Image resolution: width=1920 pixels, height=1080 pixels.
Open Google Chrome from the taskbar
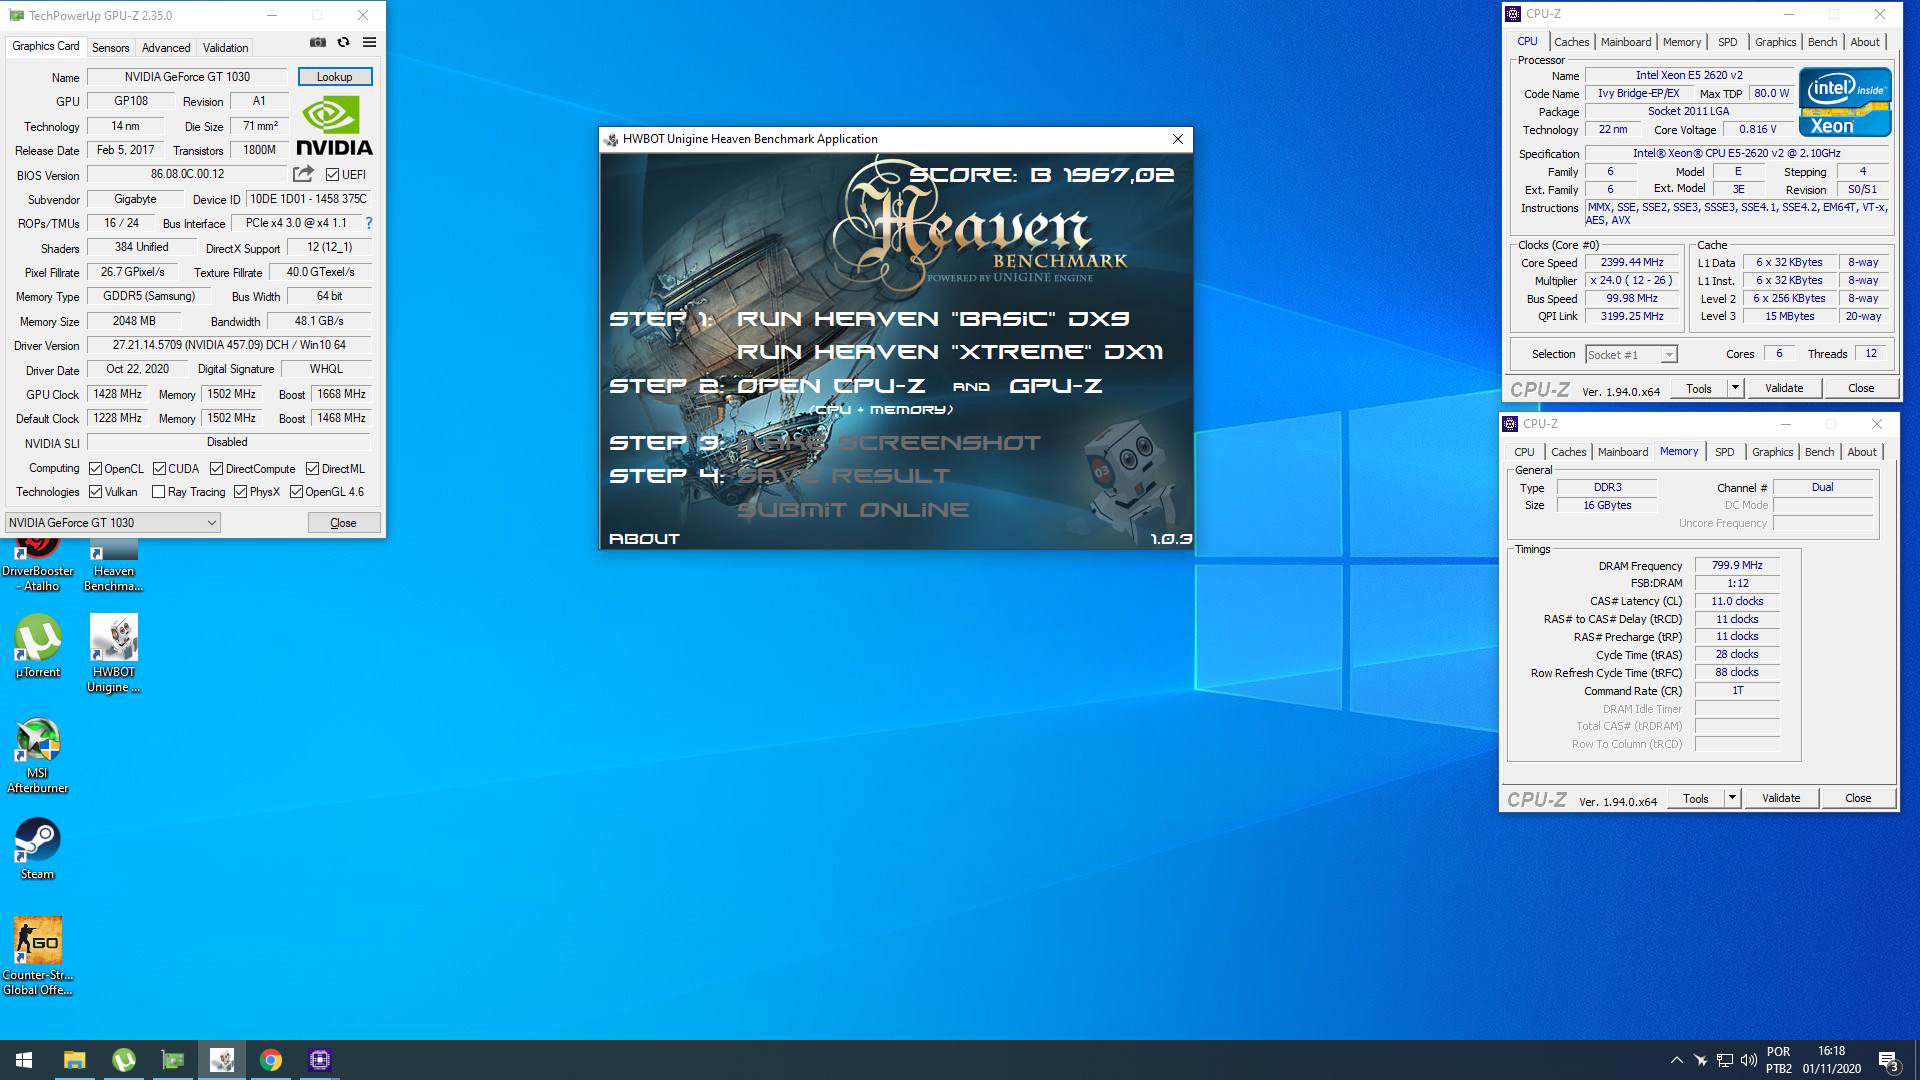pyautogui.click(x=271, y=1060)
